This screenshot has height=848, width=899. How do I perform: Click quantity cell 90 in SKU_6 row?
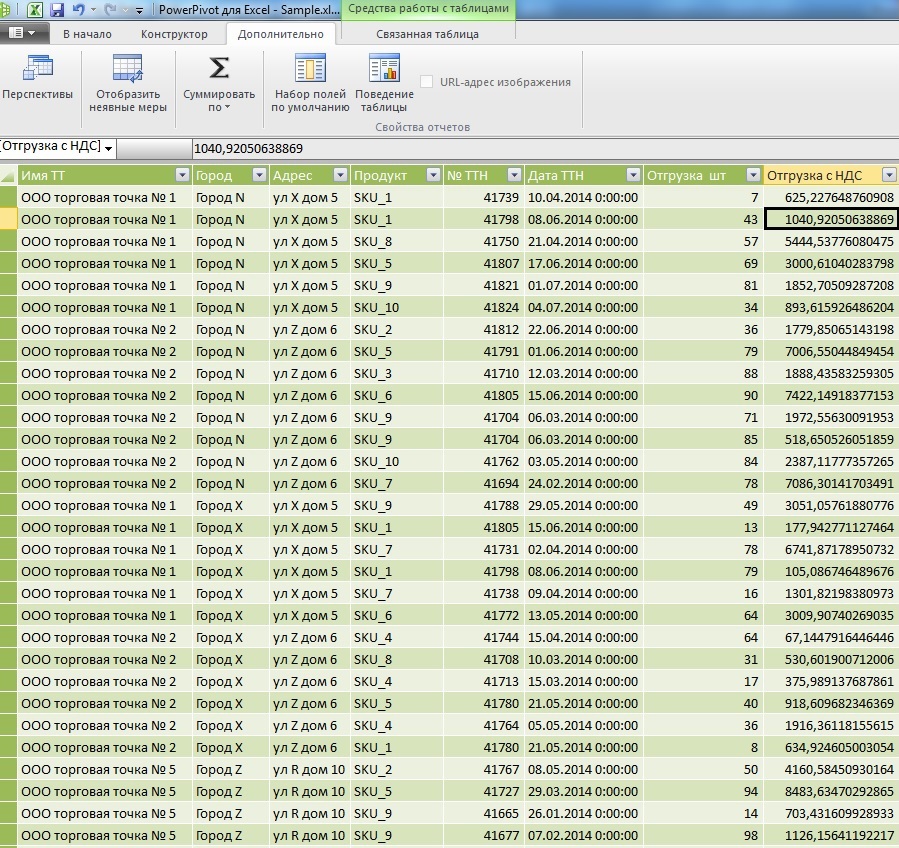pos(703,396)
